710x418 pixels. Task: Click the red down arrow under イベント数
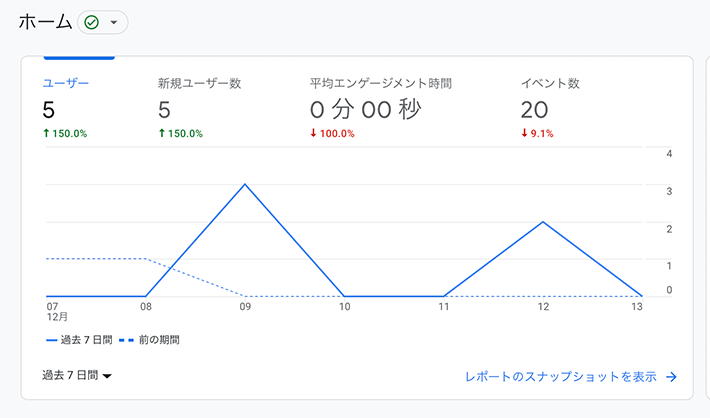[524, 133]
